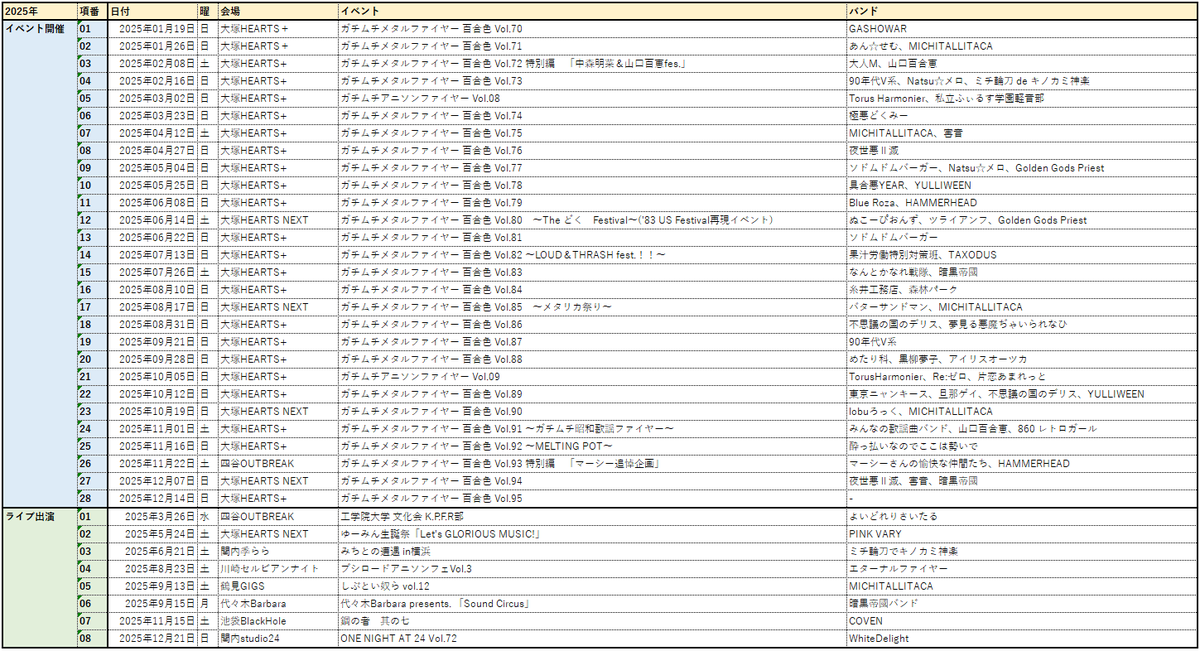Screen dimensions: 1200x651
Task: Select band cell バターサンドマン、MICHITALLITACA
Action: tap(1021, 307)
